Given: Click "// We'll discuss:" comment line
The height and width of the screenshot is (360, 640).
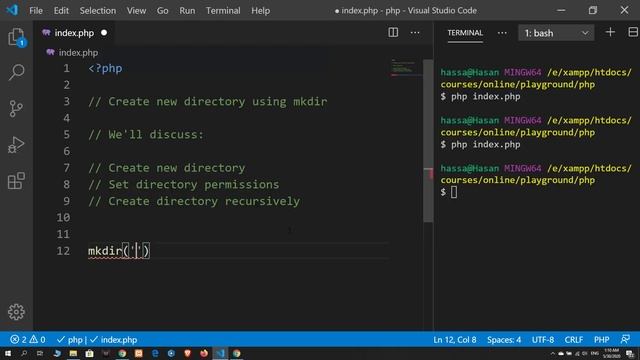Looking at the screenshot, I should [146, 135].
